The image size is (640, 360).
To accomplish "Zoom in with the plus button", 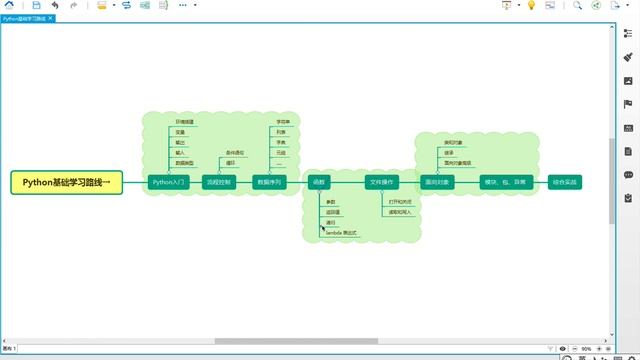I will 599,349.
